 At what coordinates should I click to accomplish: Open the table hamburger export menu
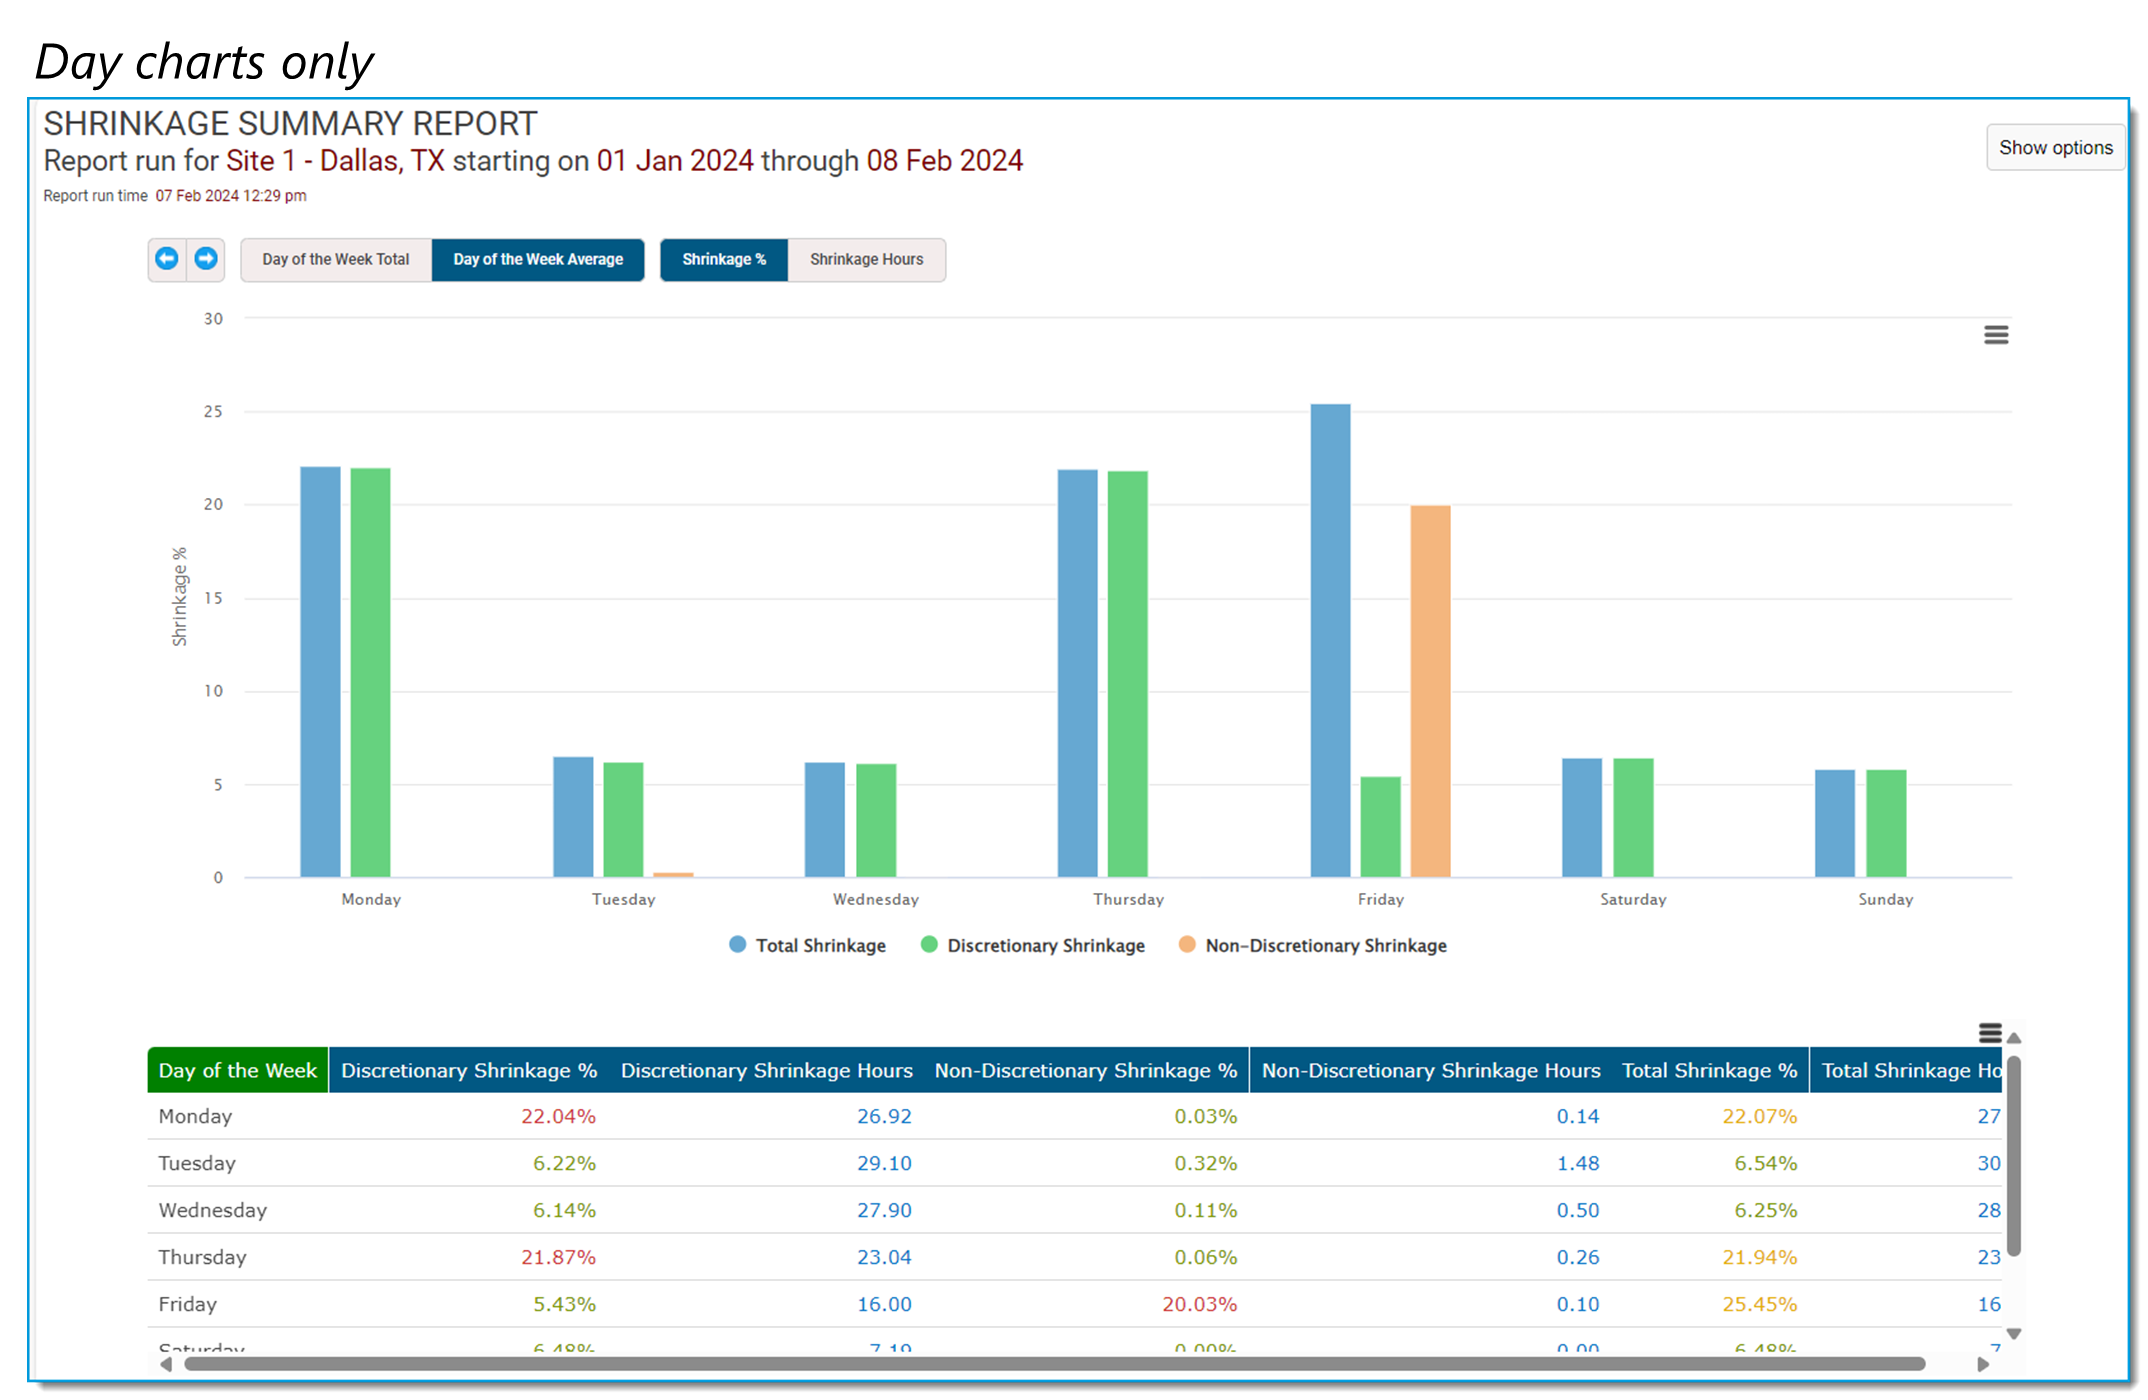1990,1033
